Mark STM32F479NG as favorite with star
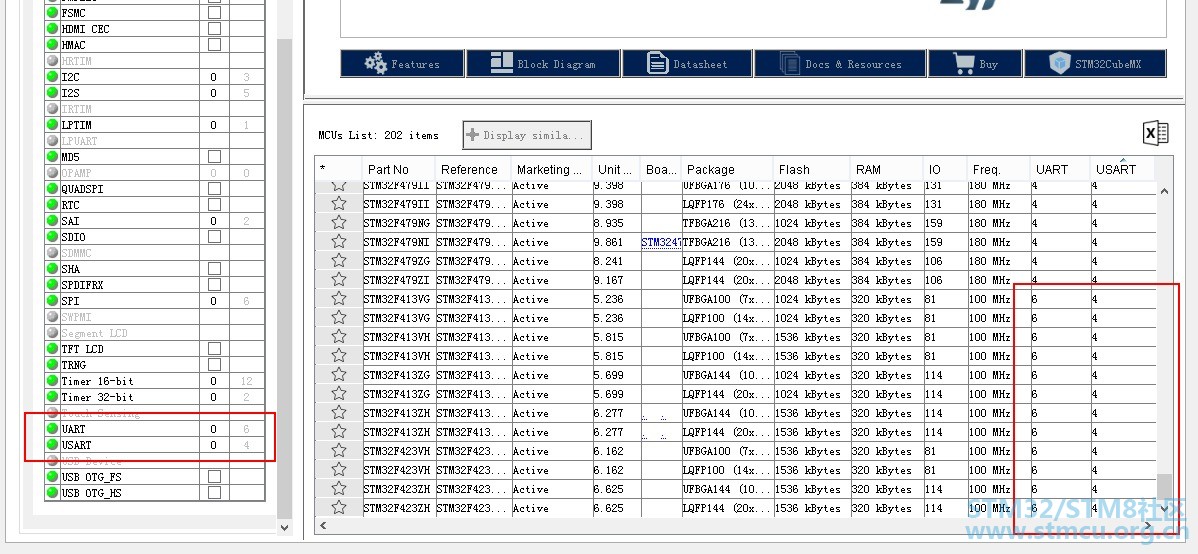The width and height of the screenshot is (1198, 554). point(339,223)
